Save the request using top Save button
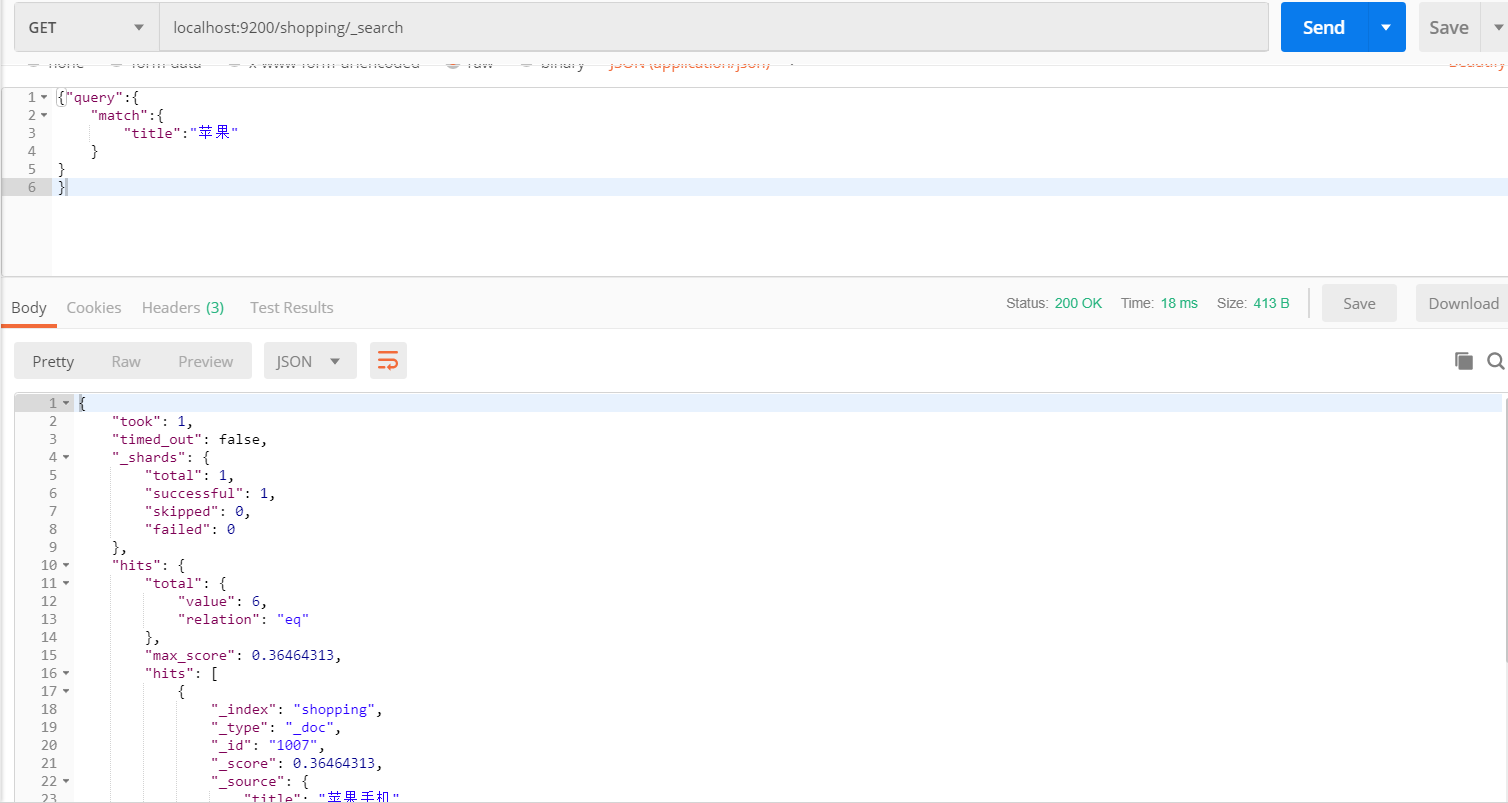1508x803 pixels. tap(1448, 27)
